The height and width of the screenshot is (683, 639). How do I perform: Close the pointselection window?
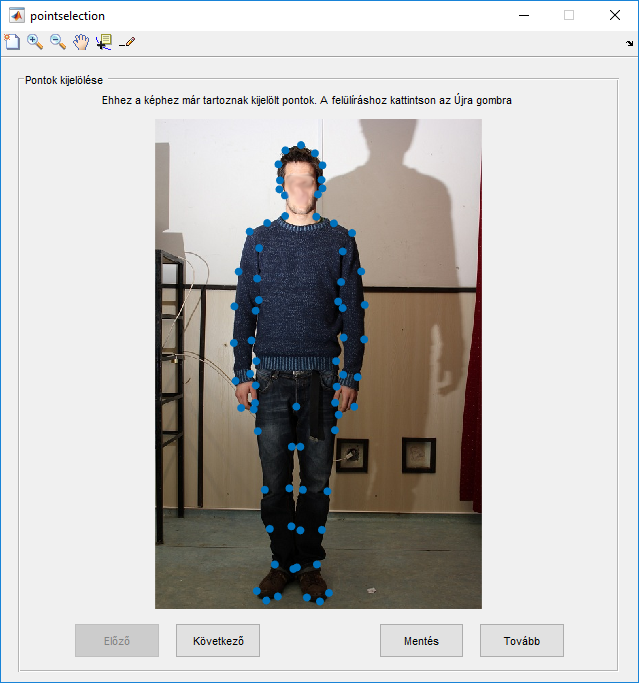click(614, 15)
